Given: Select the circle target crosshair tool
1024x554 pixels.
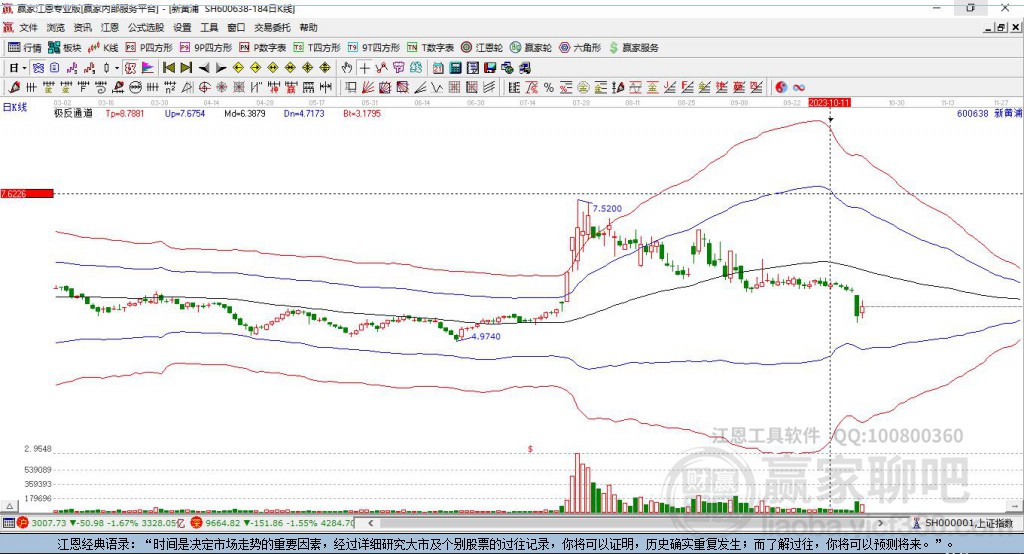Looking at the screenshot, I should [x=204, y=87].
